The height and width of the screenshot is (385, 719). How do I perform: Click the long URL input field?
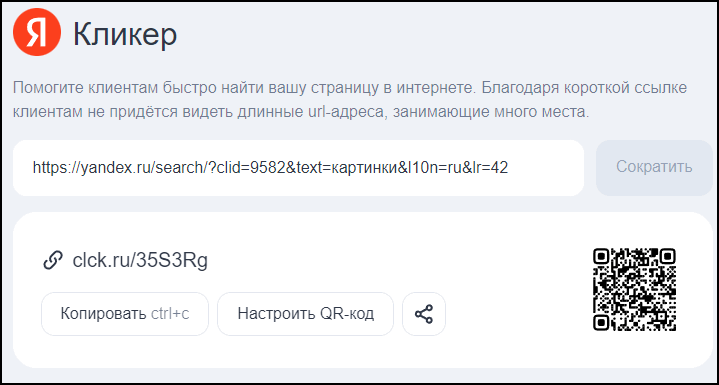tap(299, 168)
